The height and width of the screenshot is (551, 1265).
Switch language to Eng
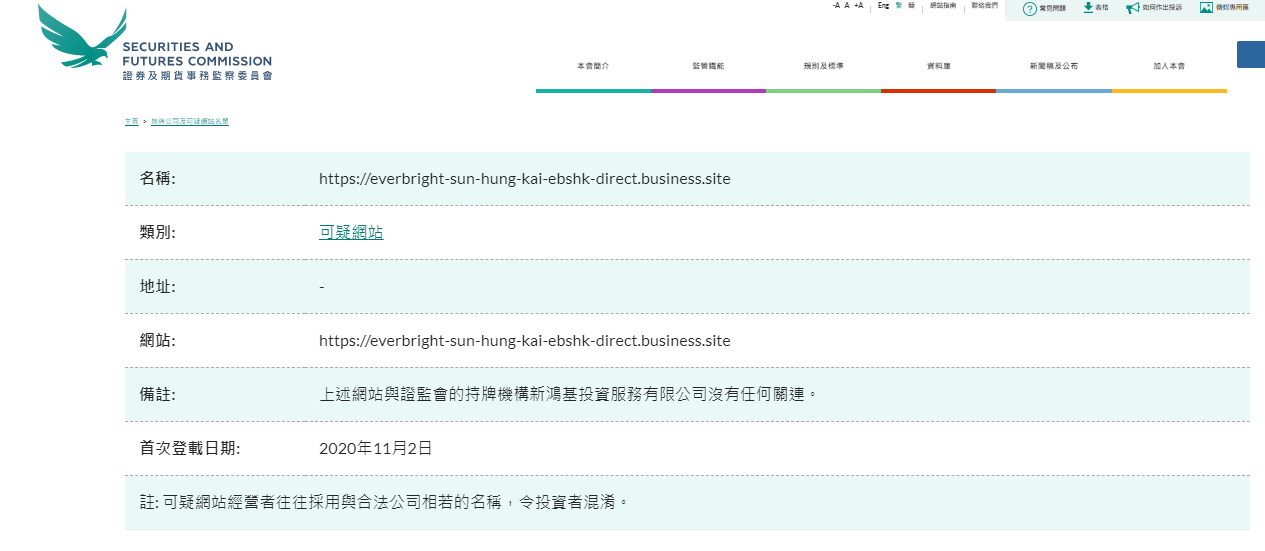(x=883, y=6)
